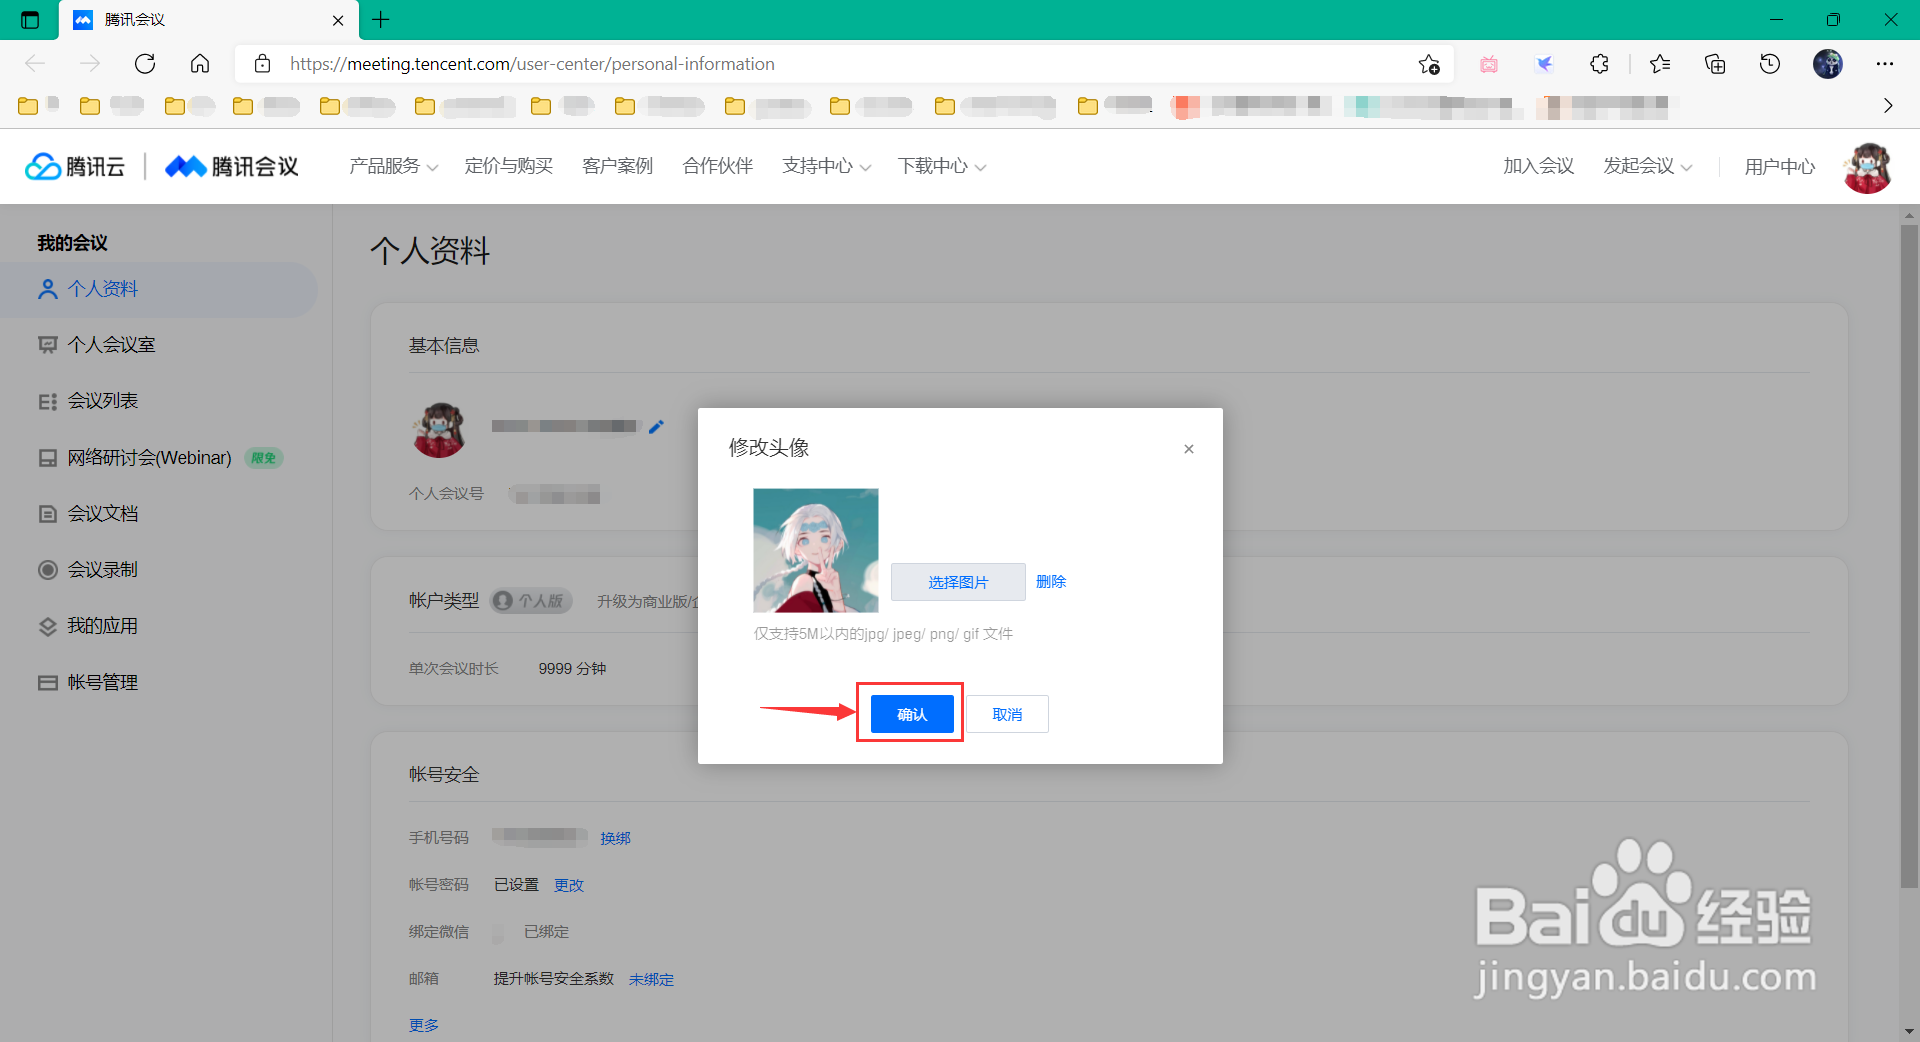Click the site lock icon in address bar
This screenshot has height=1042, width=1920.
(263, 64)
